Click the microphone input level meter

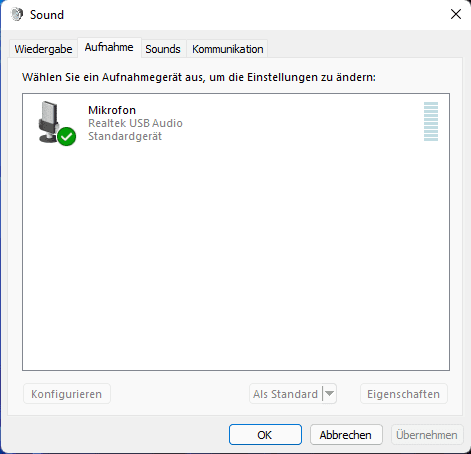click(431, 122)
